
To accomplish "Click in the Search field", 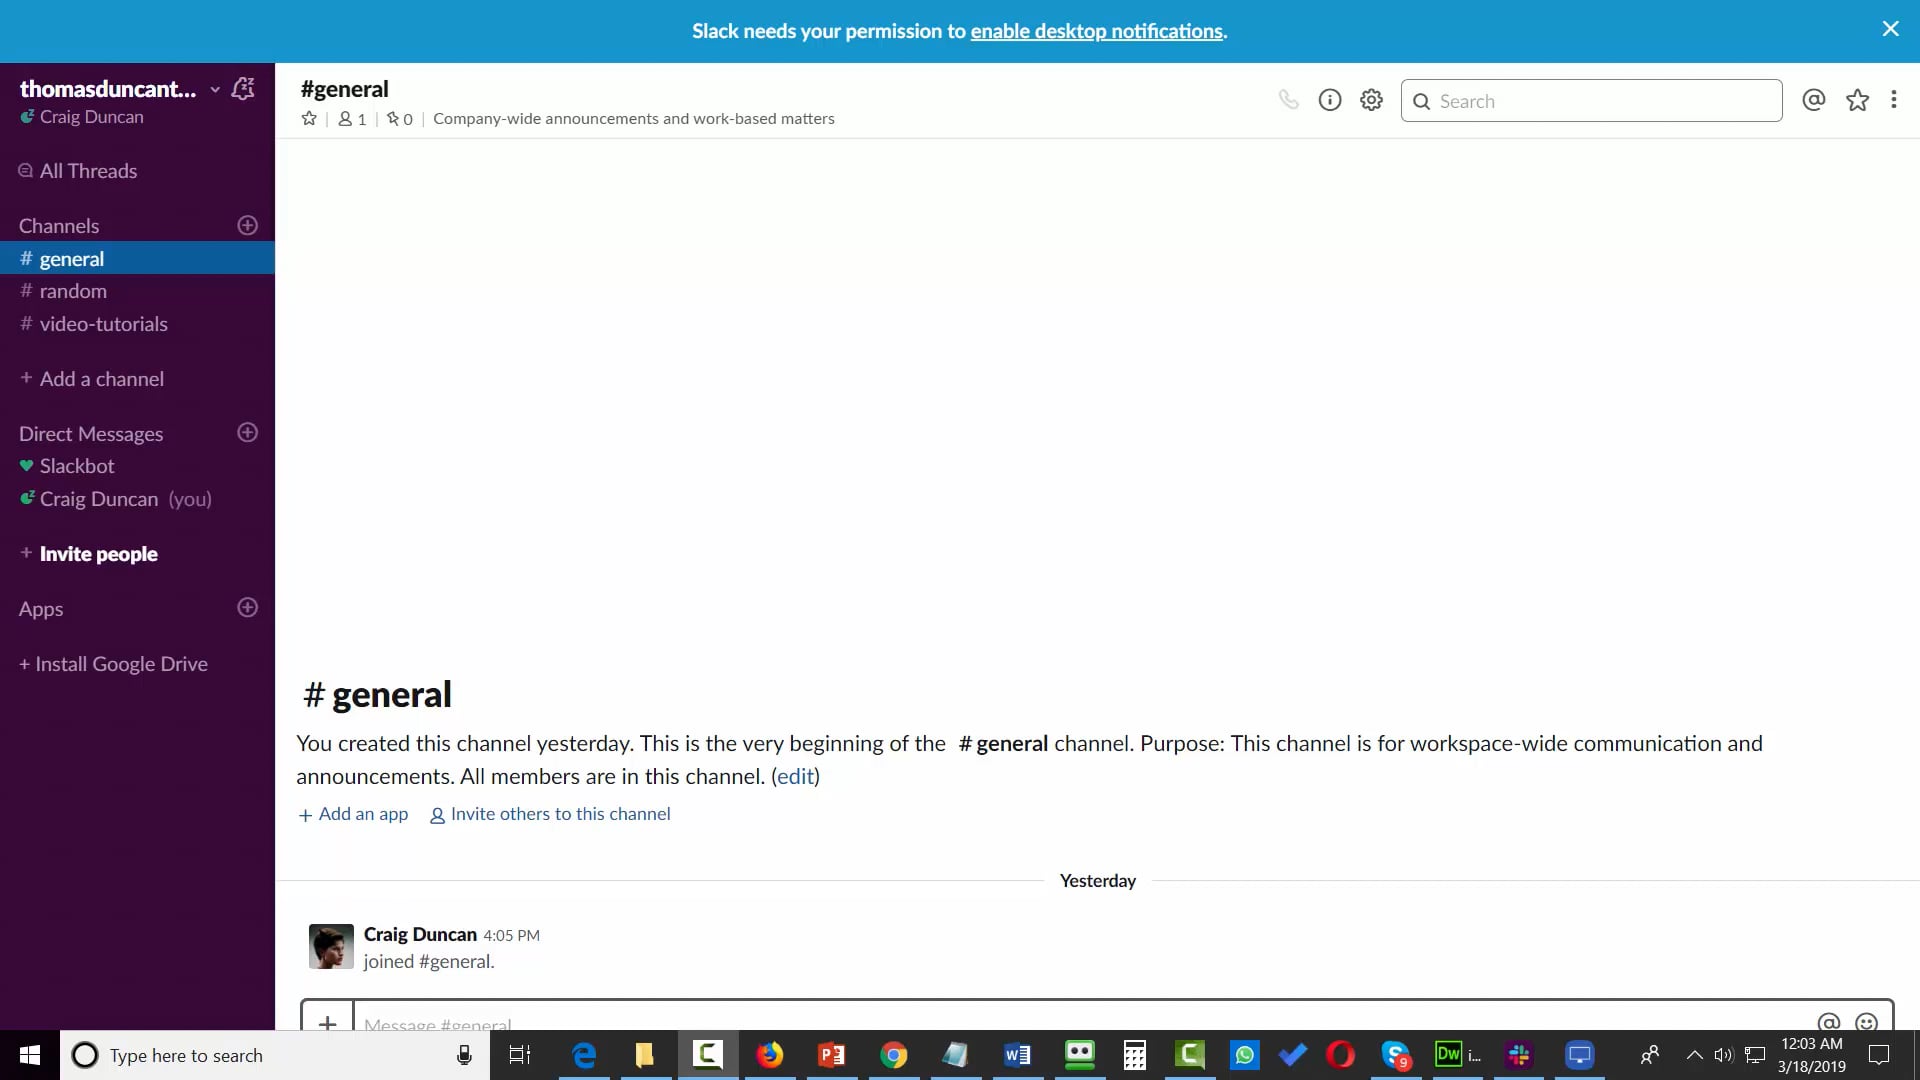I will (x=1592, y=101).
